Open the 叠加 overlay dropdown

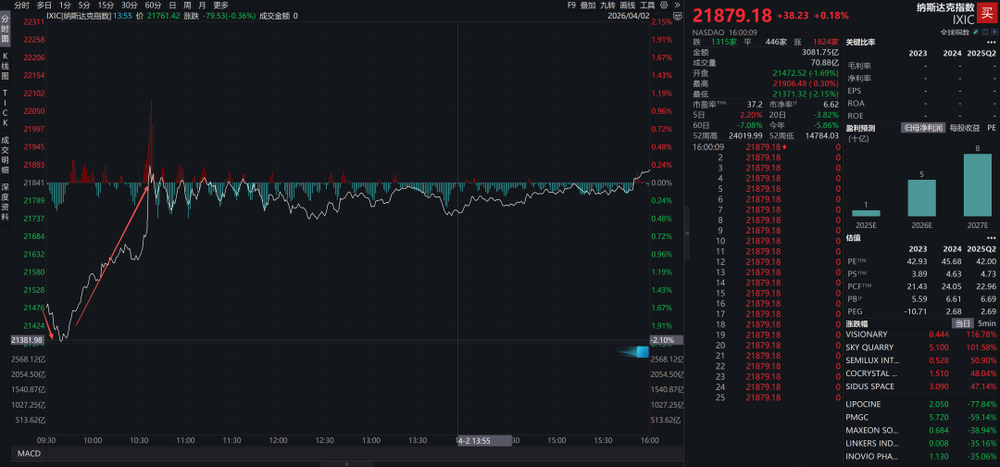[x=588, y=5]
